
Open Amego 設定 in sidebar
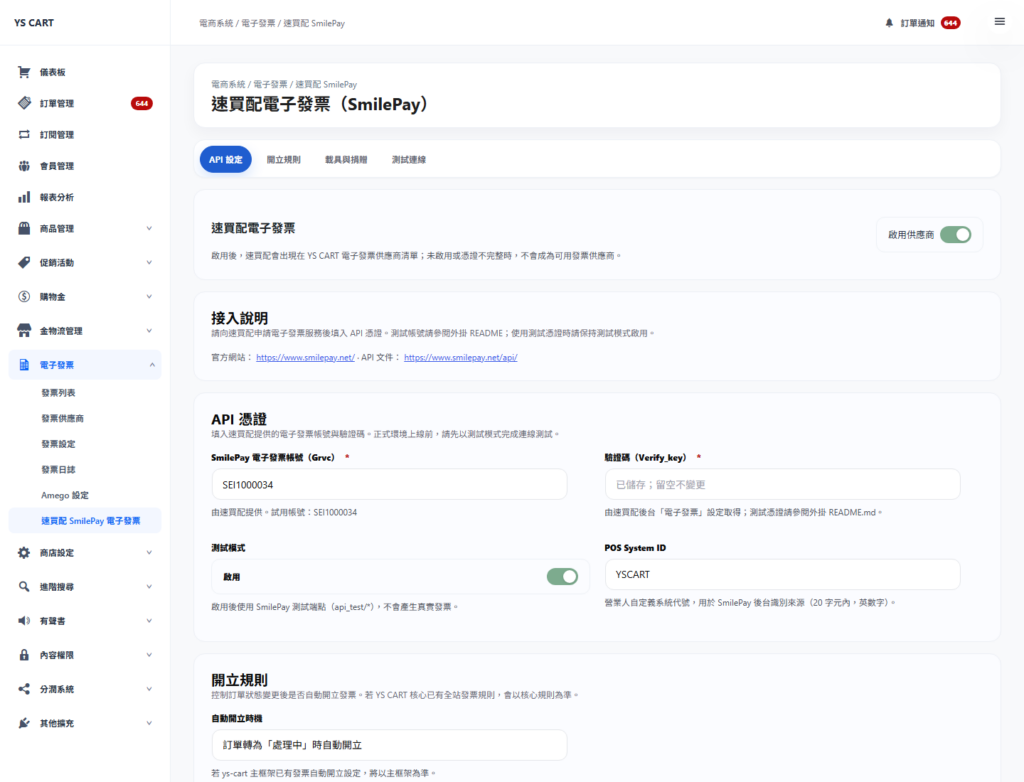click(x=65, y=495)
